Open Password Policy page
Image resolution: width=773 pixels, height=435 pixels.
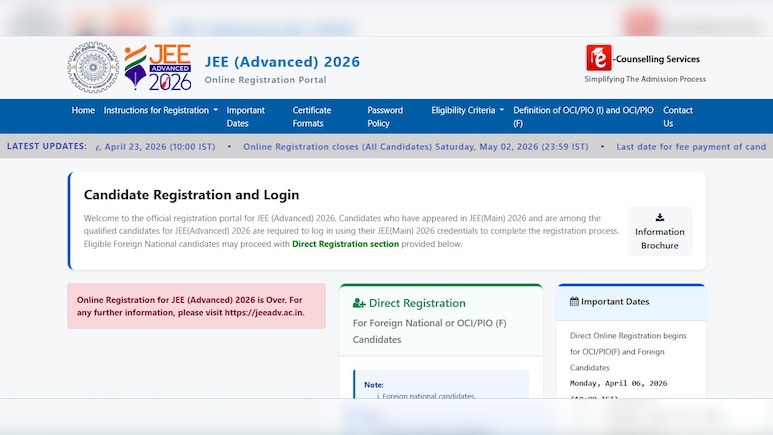[x=385, y=116]
